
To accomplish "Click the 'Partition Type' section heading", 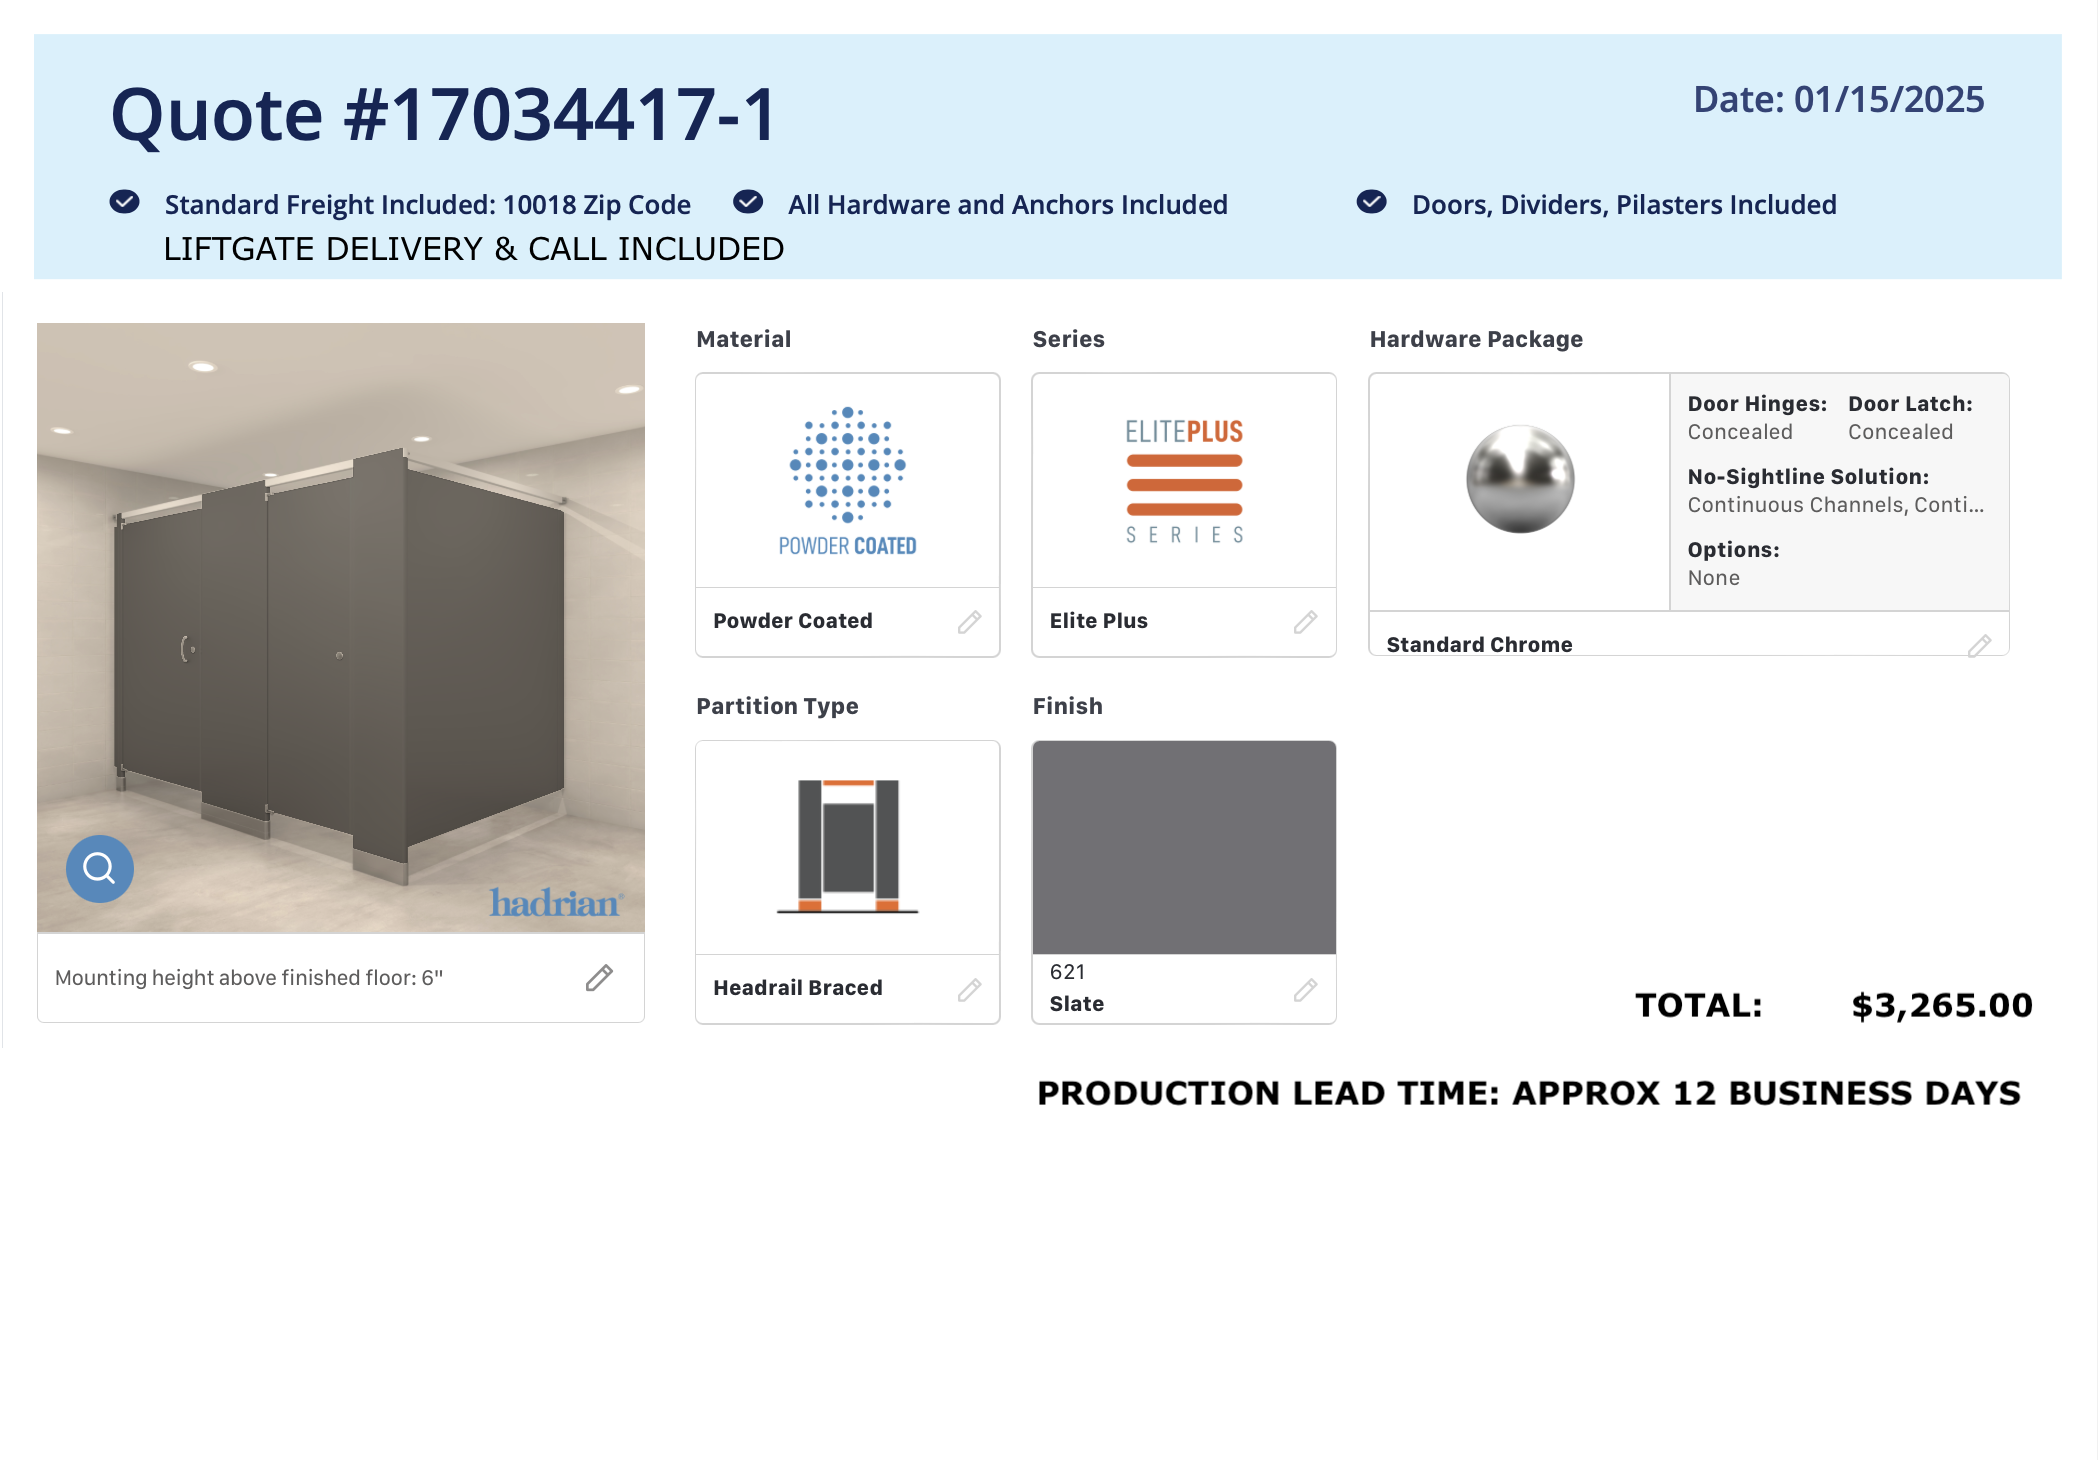I will (x=777, y=706).
